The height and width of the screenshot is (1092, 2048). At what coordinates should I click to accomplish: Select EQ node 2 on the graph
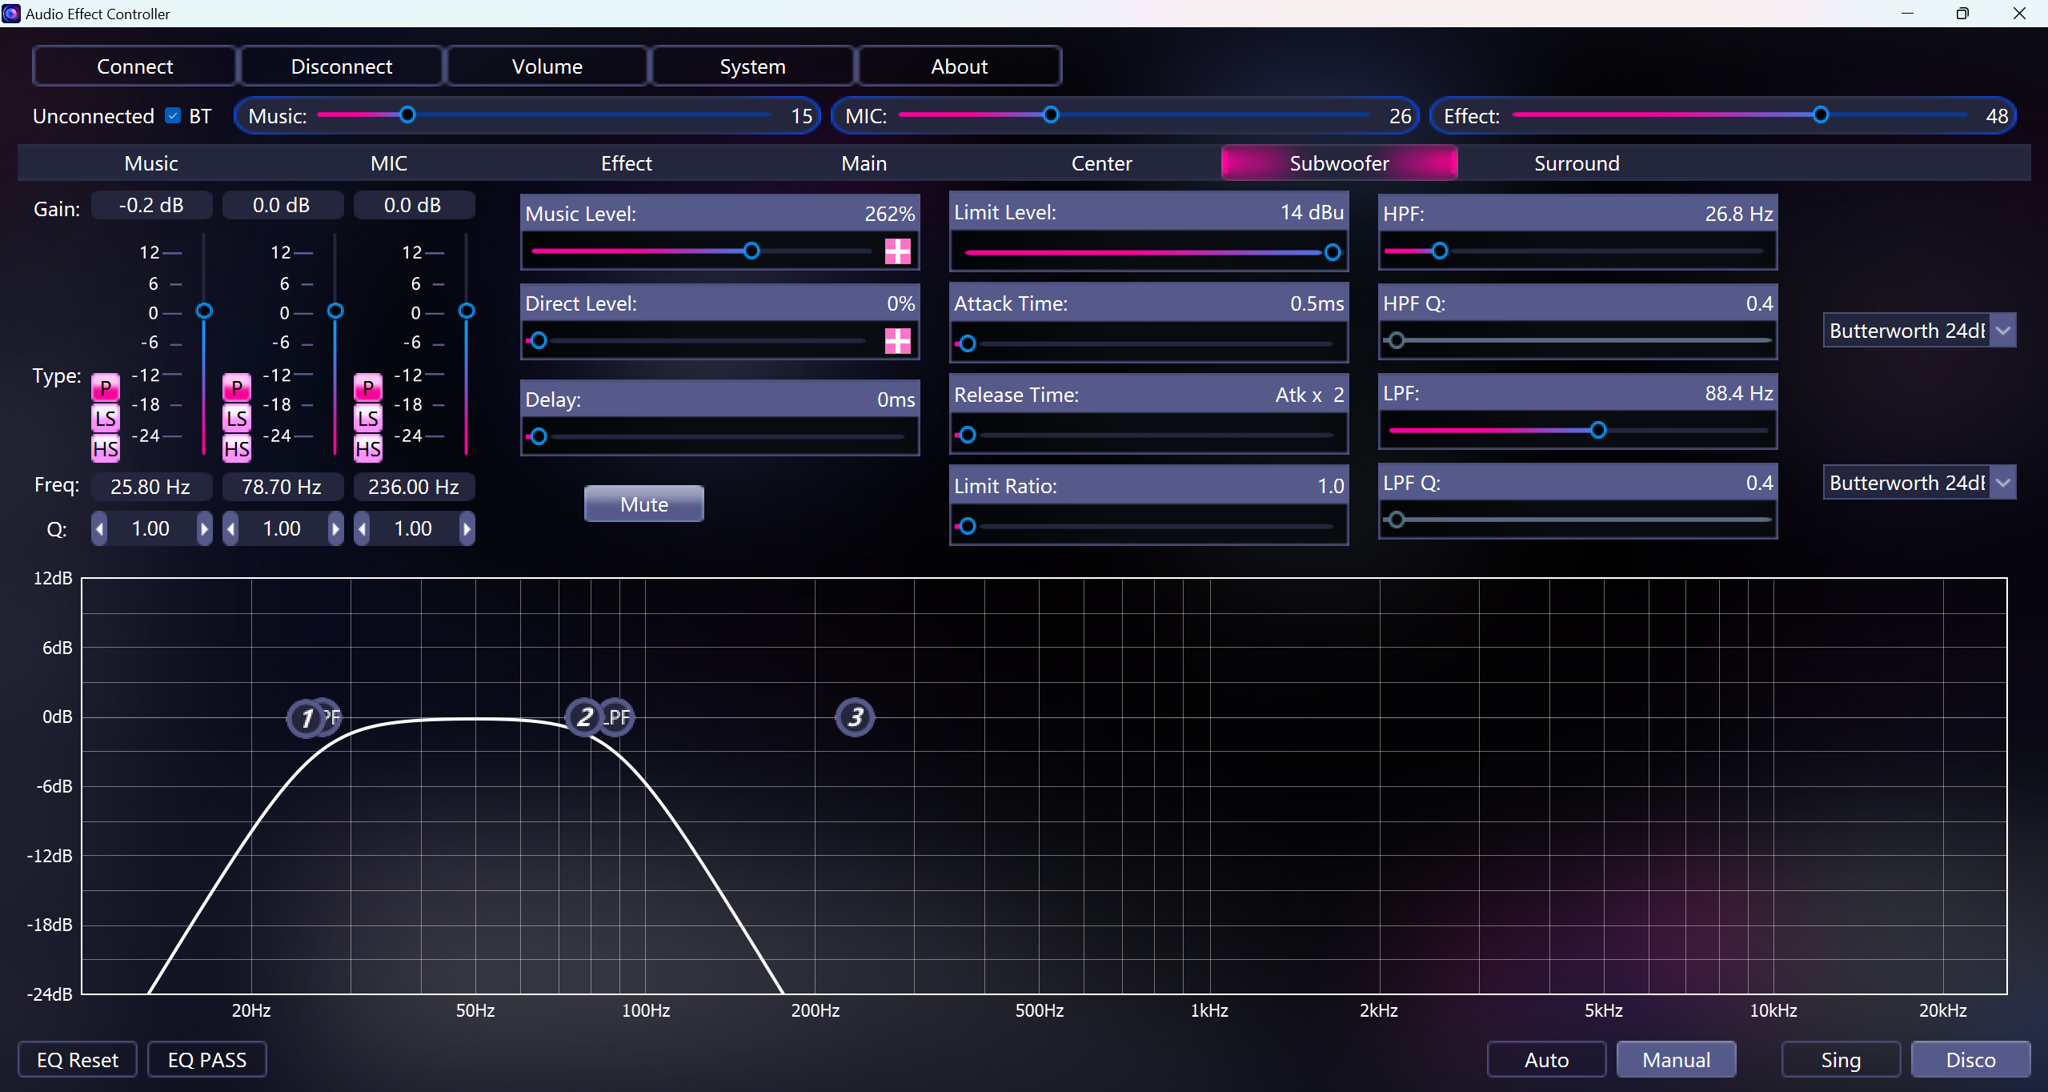click(584, 717)
